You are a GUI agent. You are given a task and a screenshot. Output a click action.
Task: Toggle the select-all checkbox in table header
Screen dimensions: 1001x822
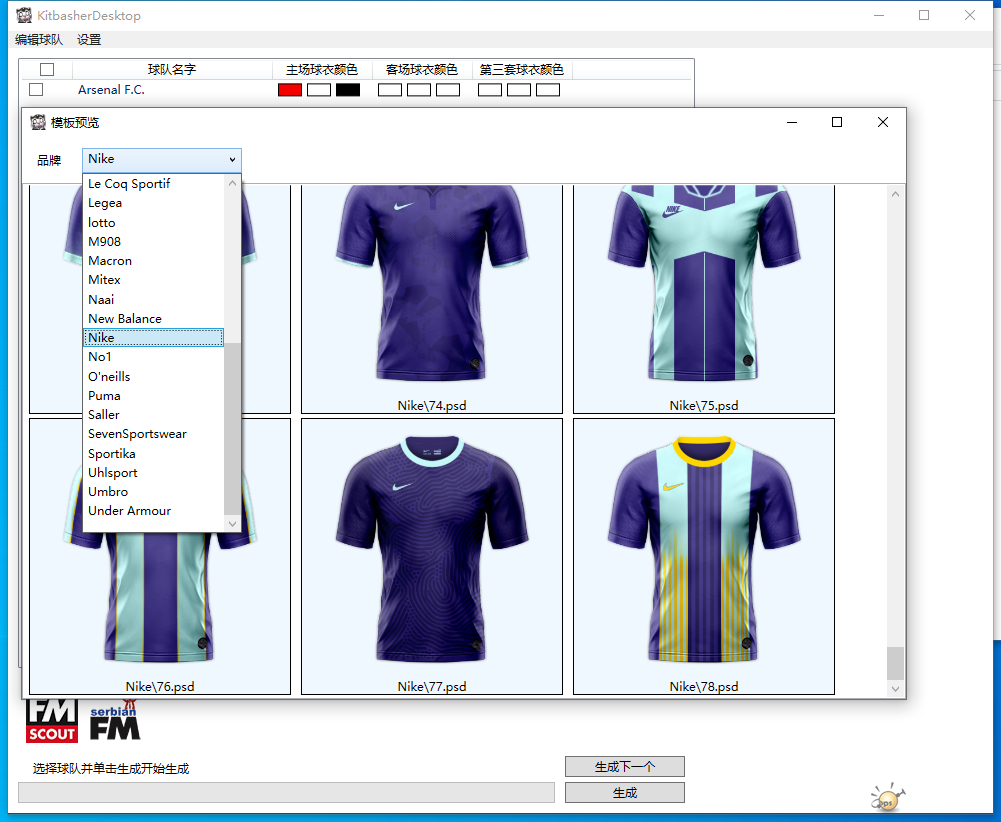point(47,70)
